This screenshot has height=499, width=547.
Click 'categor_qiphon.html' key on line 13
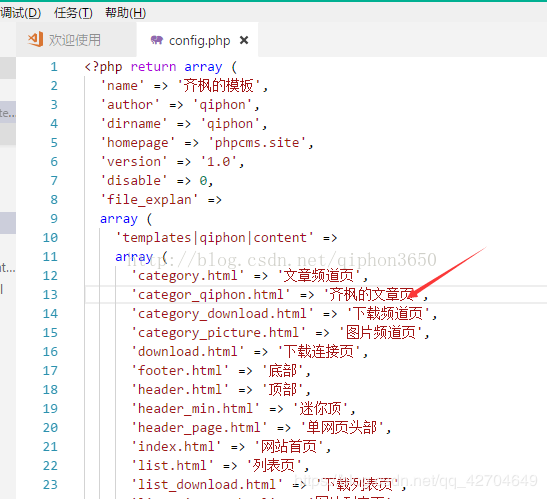(x=211, y=295)
